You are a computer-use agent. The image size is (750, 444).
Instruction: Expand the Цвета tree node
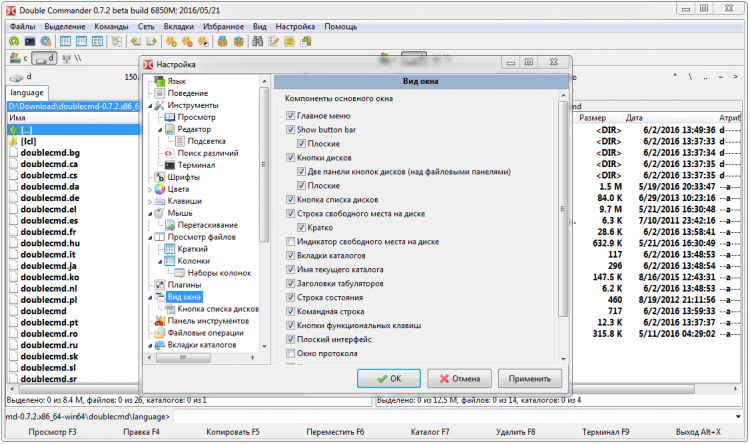tap(150, 189)
